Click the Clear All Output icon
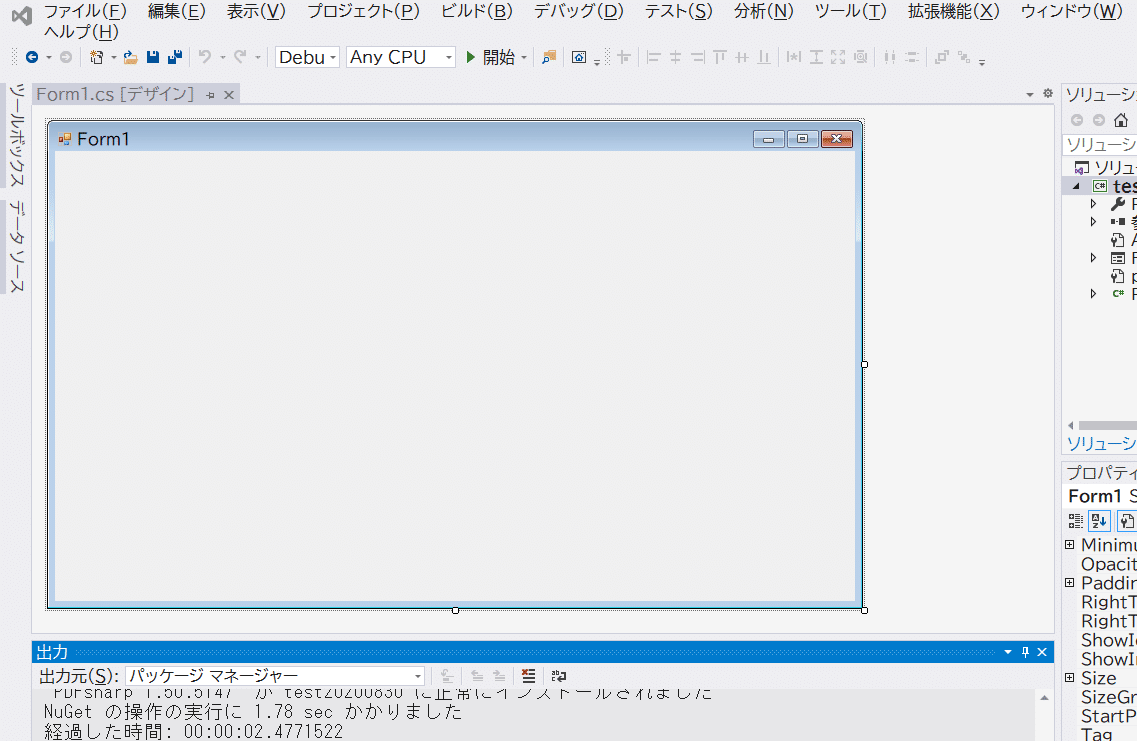 (528, 676)
